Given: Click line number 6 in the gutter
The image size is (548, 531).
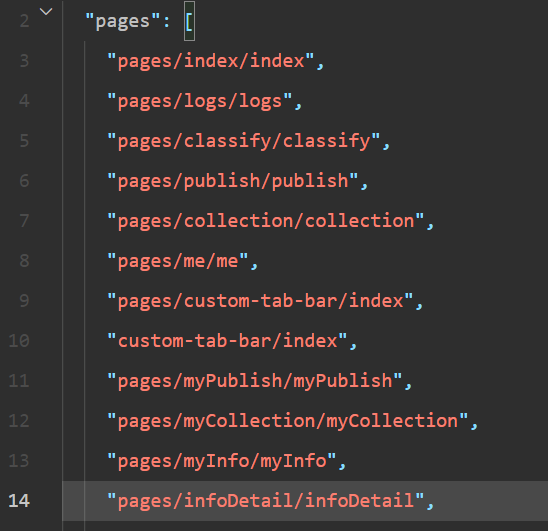Looking at the screenshot, I should pos(24,181).
